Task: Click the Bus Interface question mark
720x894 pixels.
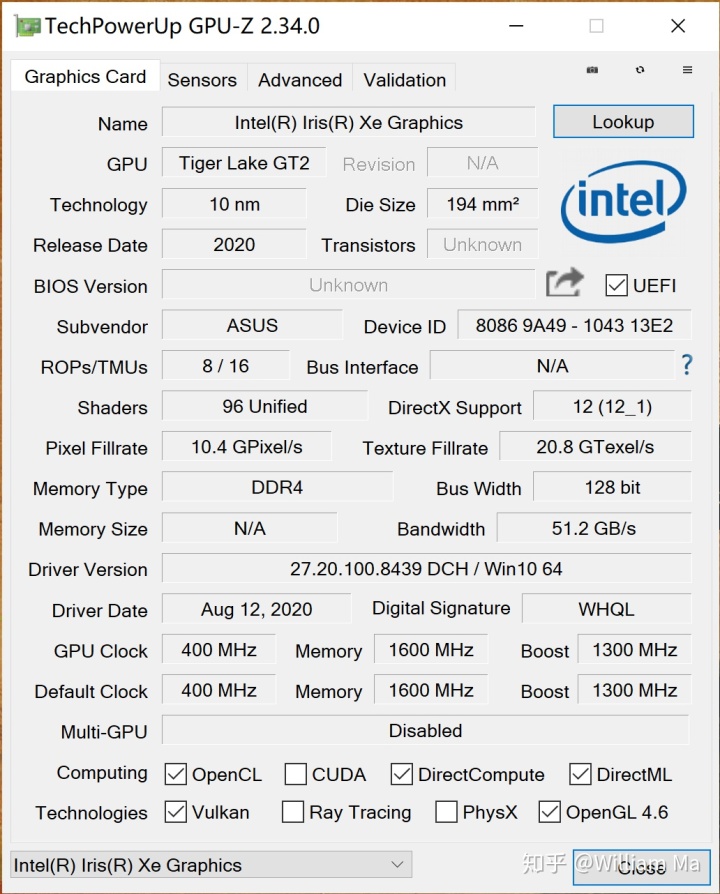Action: coord(687,365)
